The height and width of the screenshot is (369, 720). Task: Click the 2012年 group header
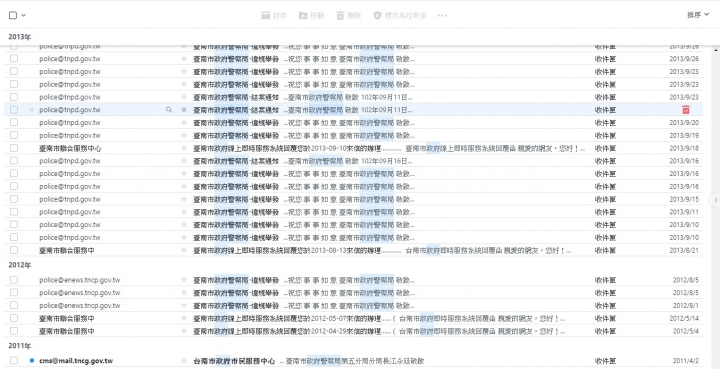point(20,265)
